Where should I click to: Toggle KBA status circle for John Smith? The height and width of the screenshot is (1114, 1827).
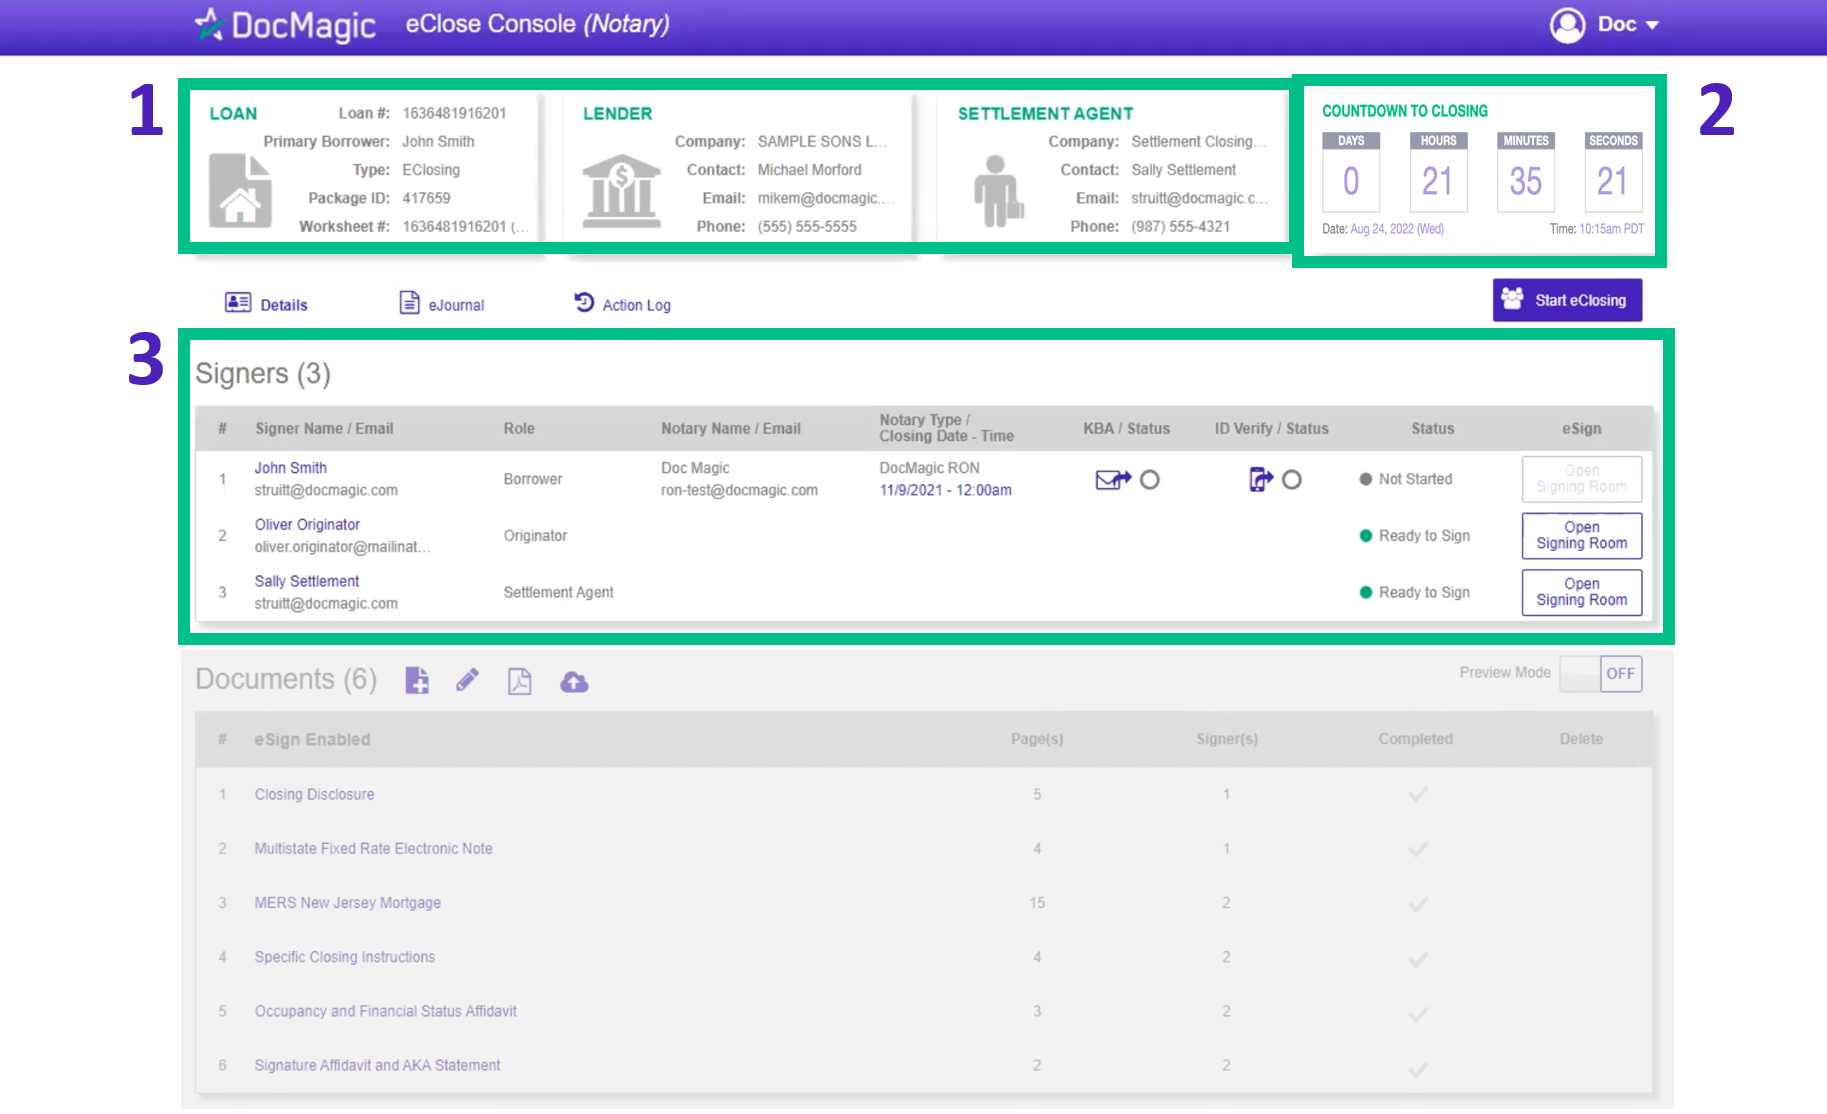tap(1150, 480)
